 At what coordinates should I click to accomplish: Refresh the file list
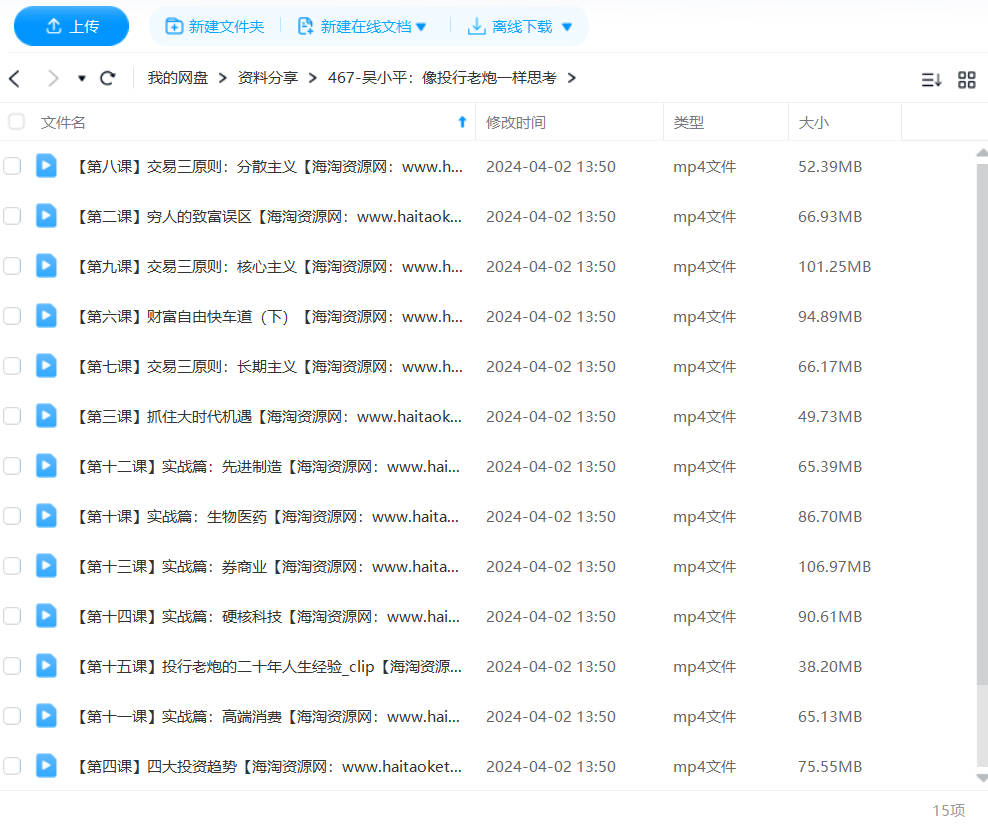[108, 78]
